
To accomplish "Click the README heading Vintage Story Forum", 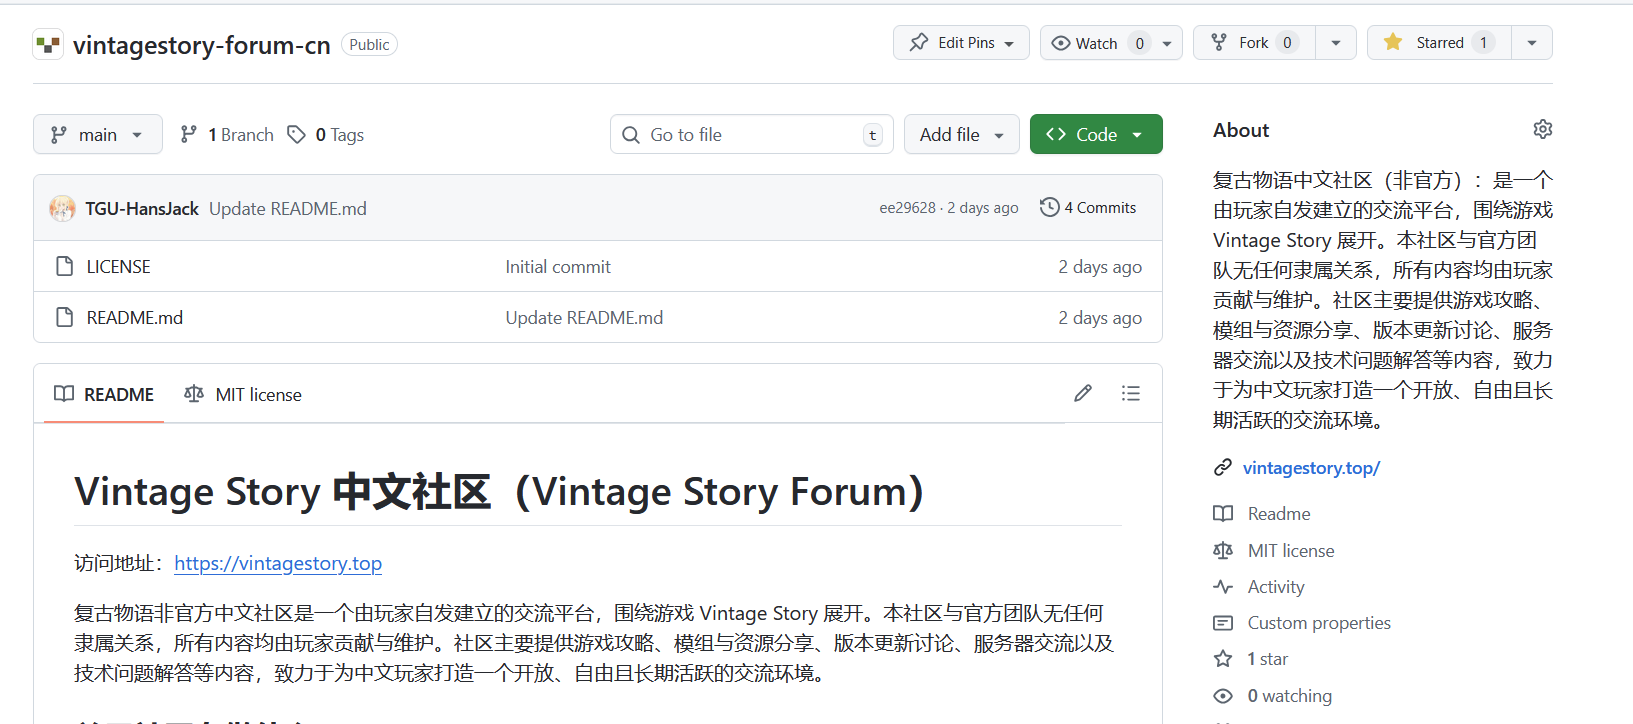I will tap(498, 492).
